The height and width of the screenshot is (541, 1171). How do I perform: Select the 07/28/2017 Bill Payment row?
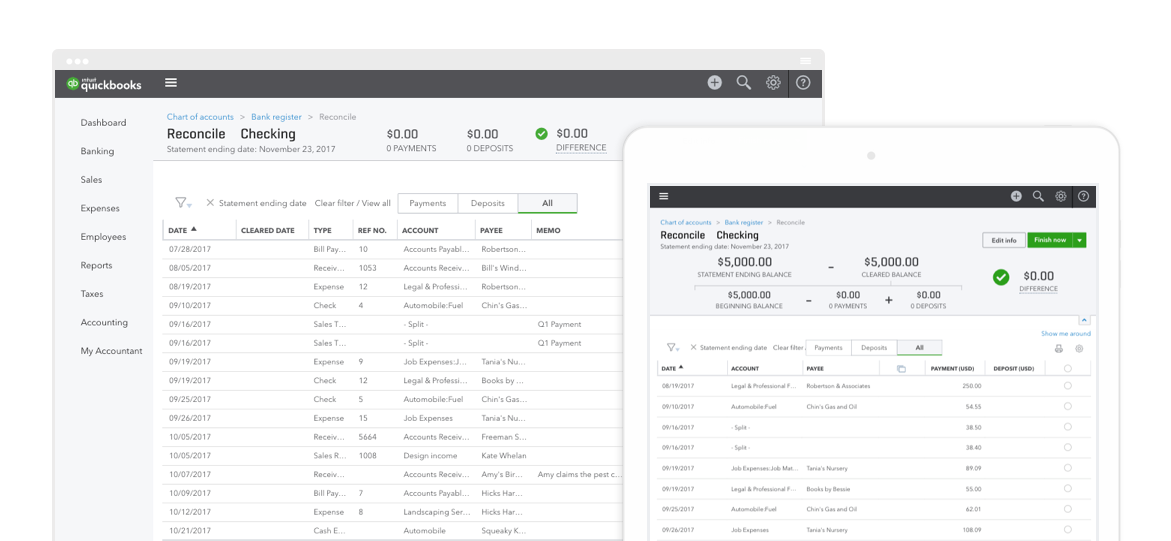(393, 249)
